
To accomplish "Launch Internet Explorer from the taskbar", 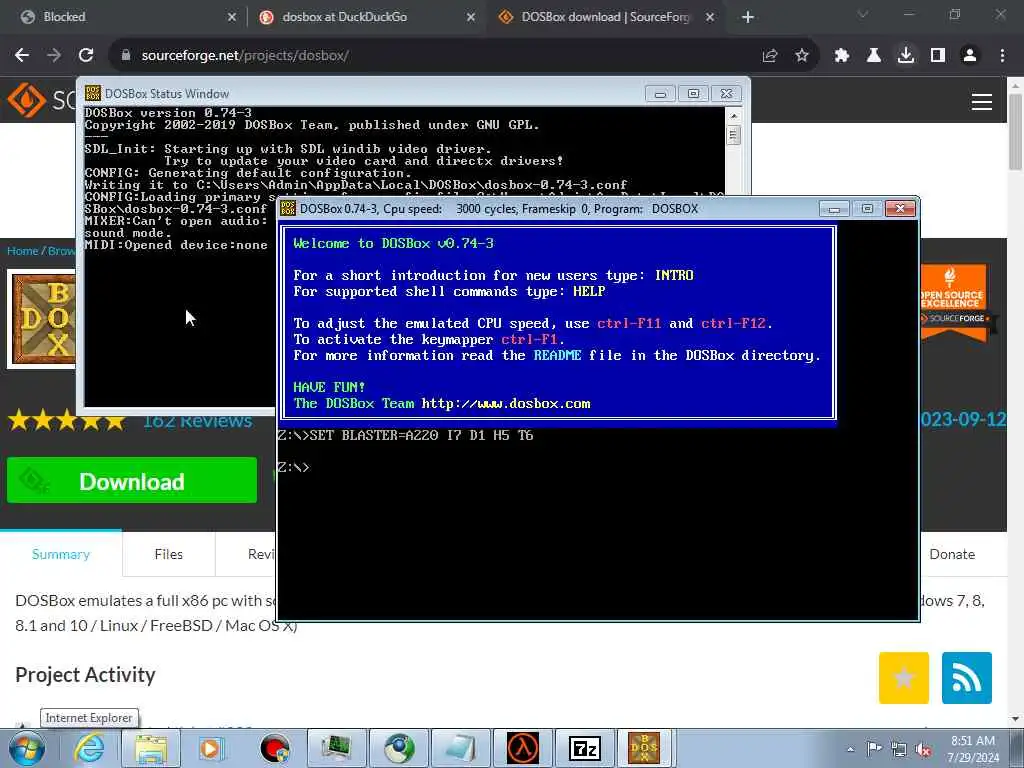I will point(89,748).
